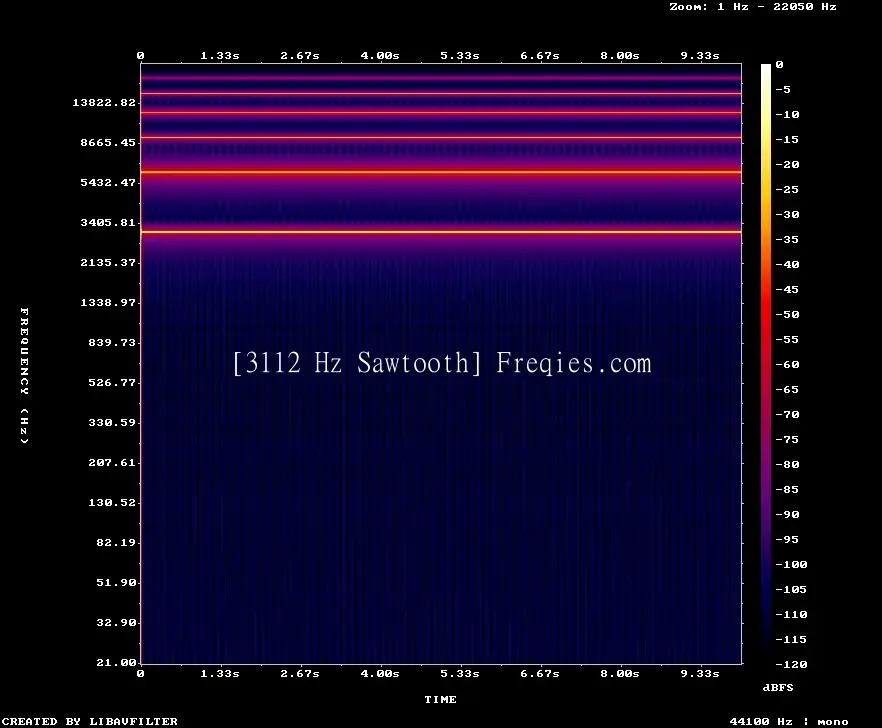The image size is (882, 728).
Task: Click the 8.00s label on bottom time axis
Action: 619,673
